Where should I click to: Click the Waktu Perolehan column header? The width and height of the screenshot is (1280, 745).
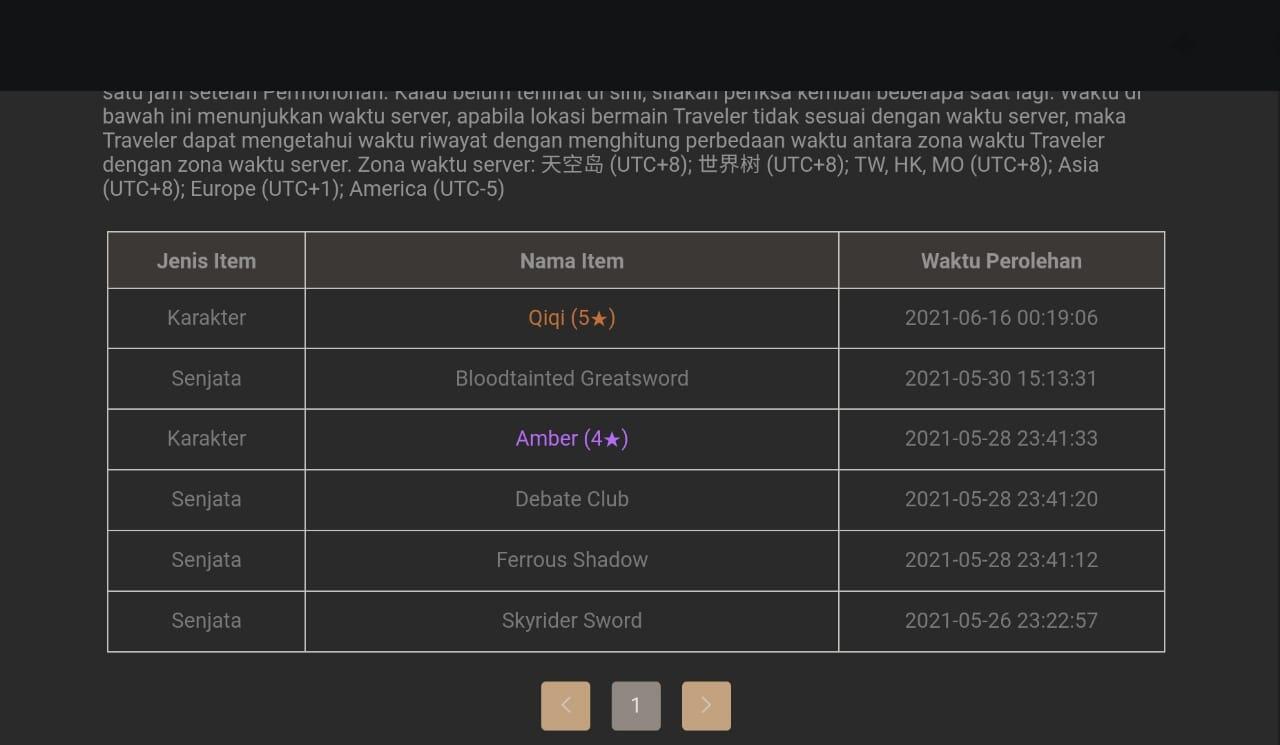(x=1001, y=261)
